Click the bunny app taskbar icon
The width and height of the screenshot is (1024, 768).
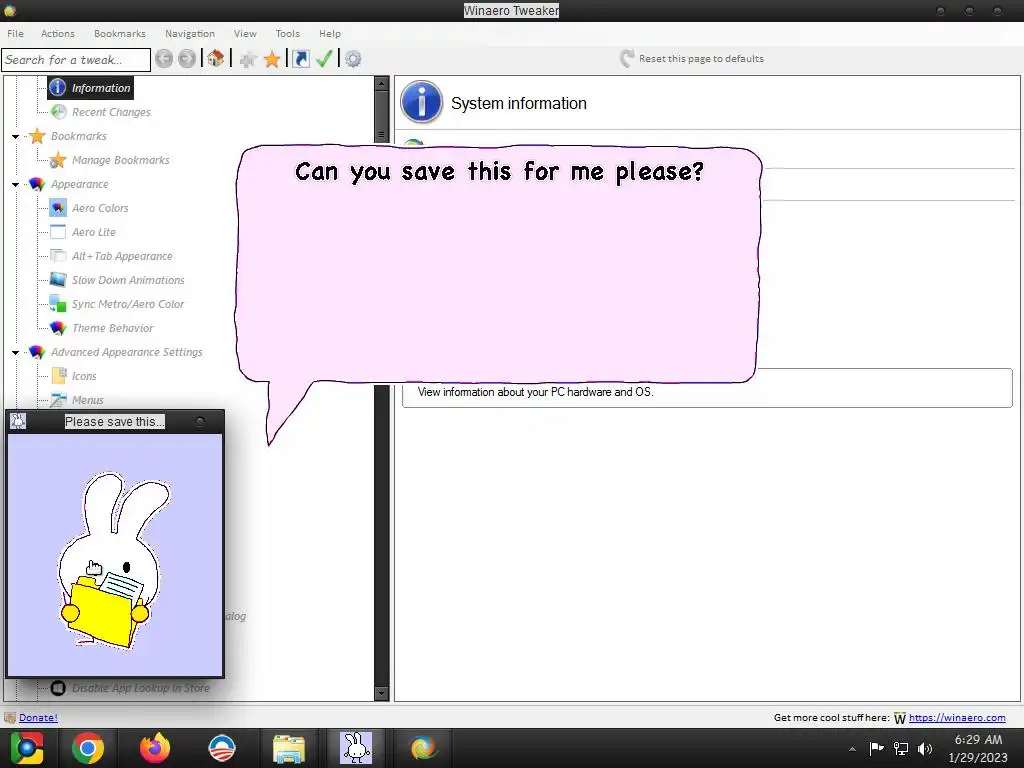[356, 748]
